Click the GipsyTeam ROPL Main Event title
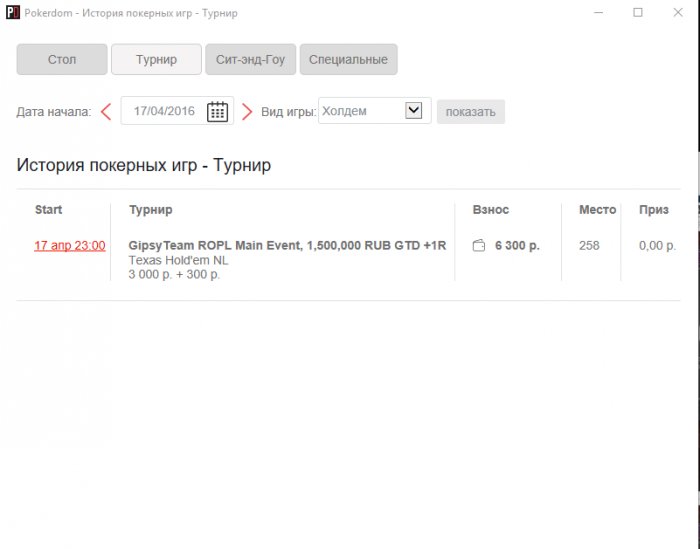 click(x=287, y=245)
